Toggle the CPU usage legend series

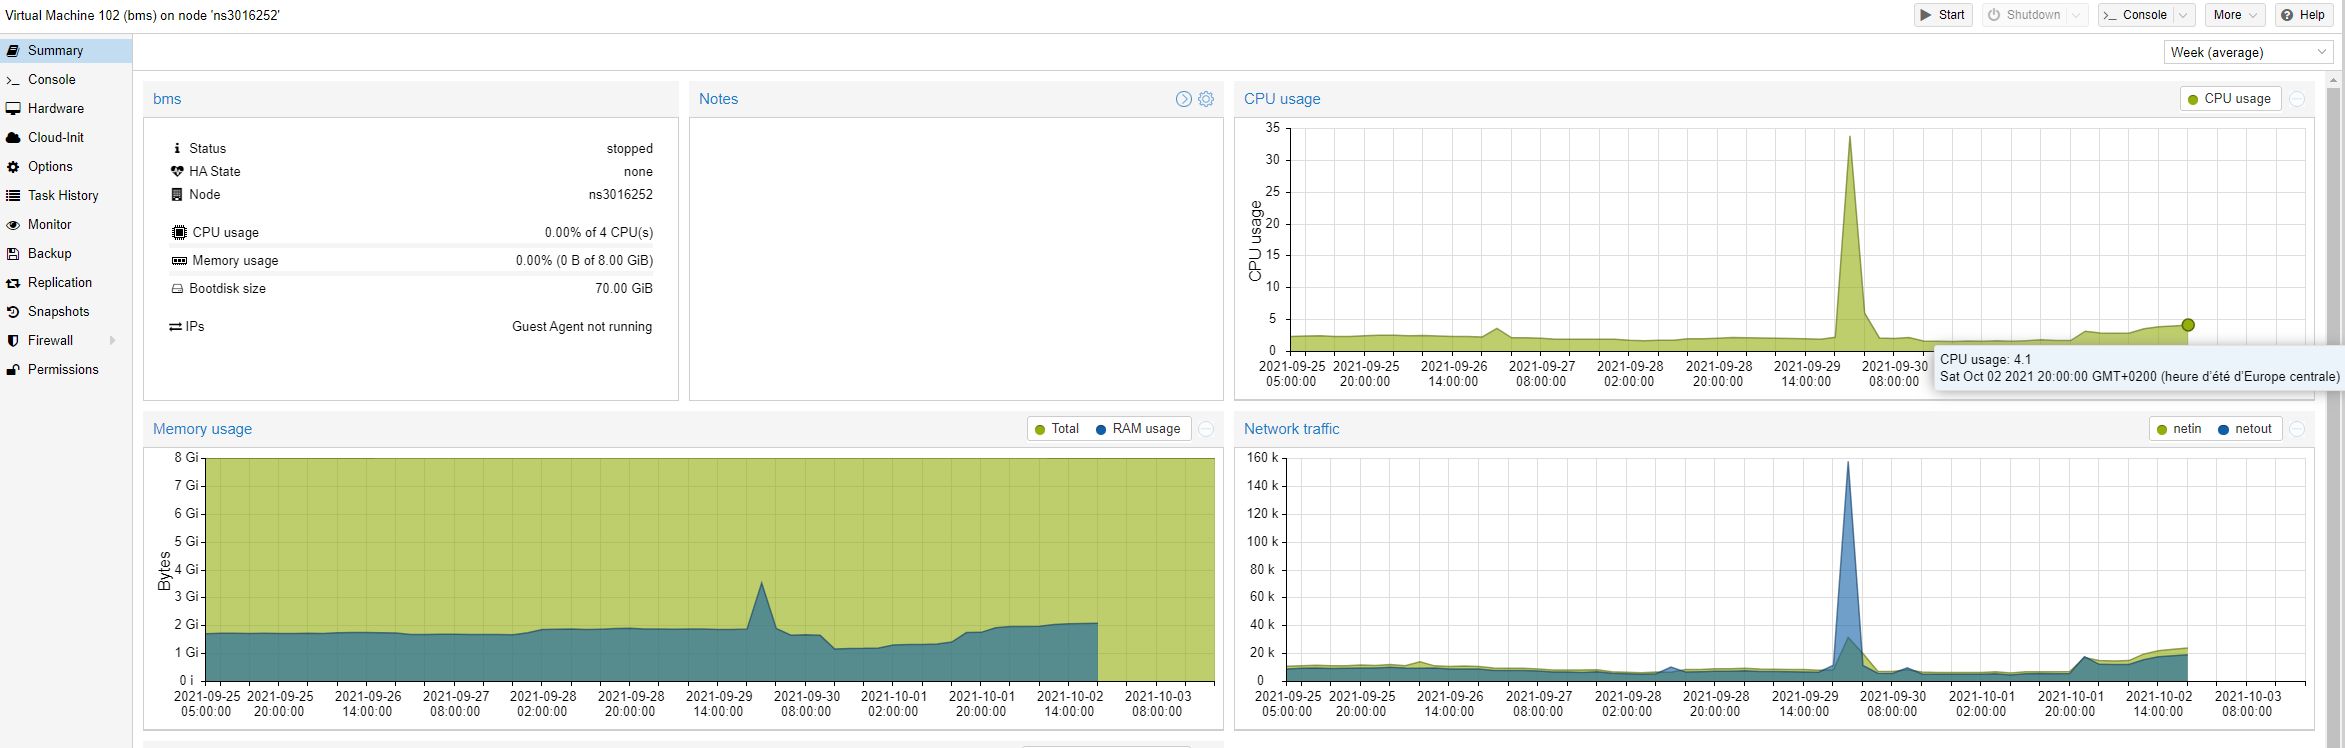[x=2229, y=99]
